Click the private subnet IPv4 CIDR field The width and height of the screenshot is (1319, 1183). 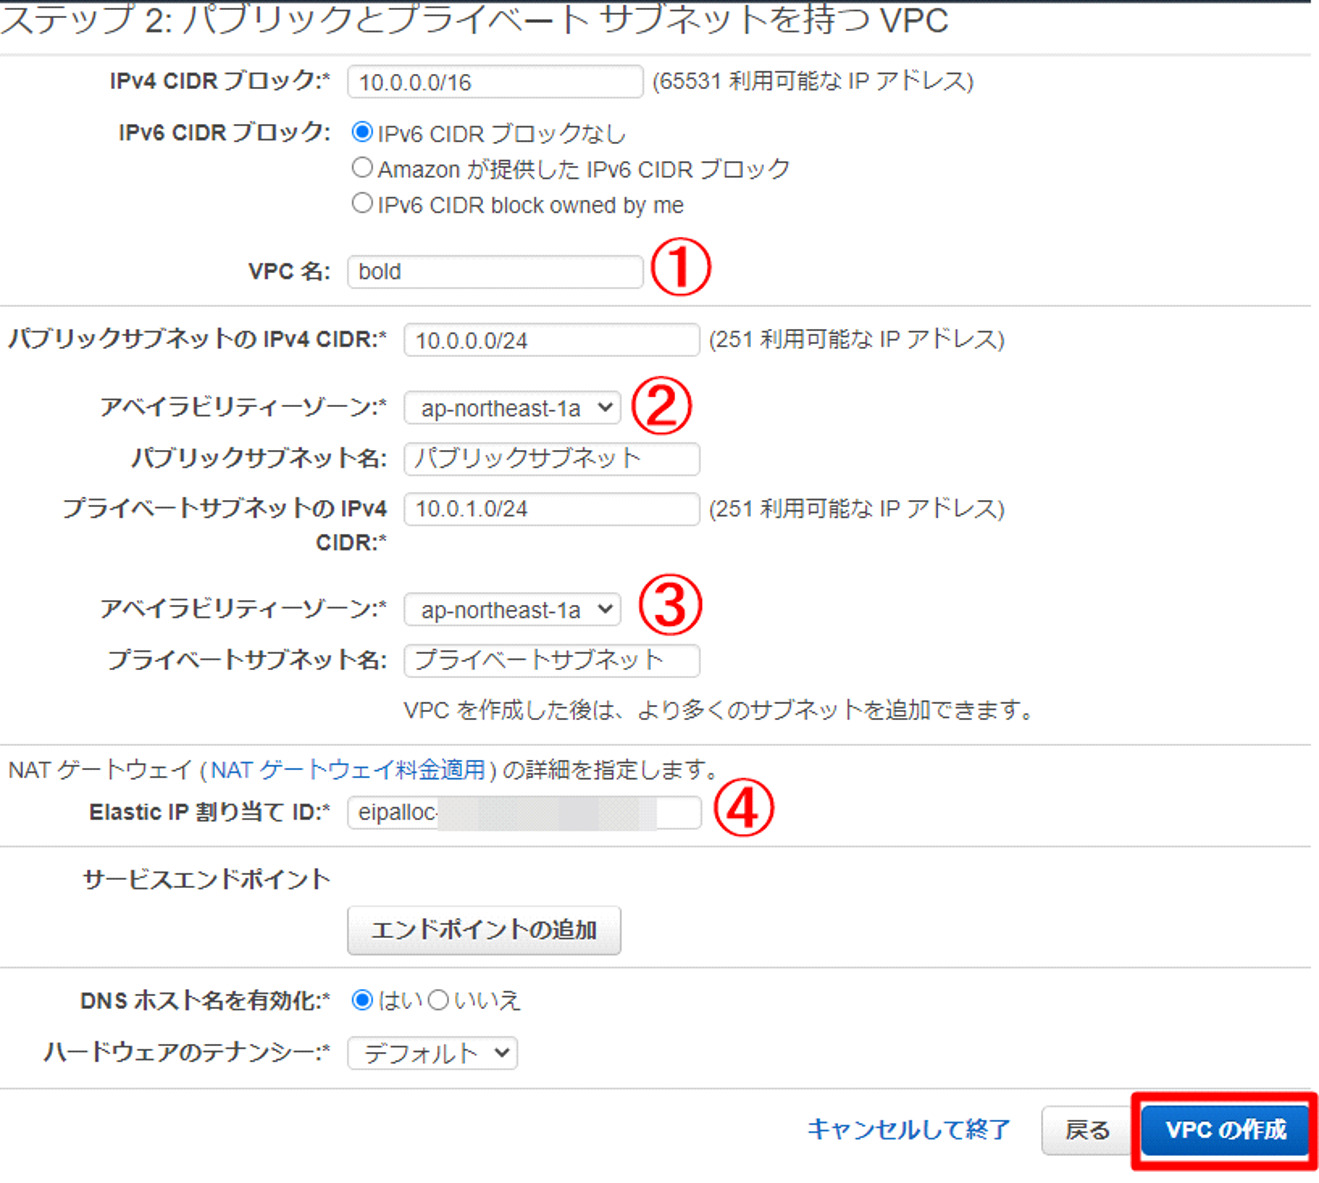(550, 509)
